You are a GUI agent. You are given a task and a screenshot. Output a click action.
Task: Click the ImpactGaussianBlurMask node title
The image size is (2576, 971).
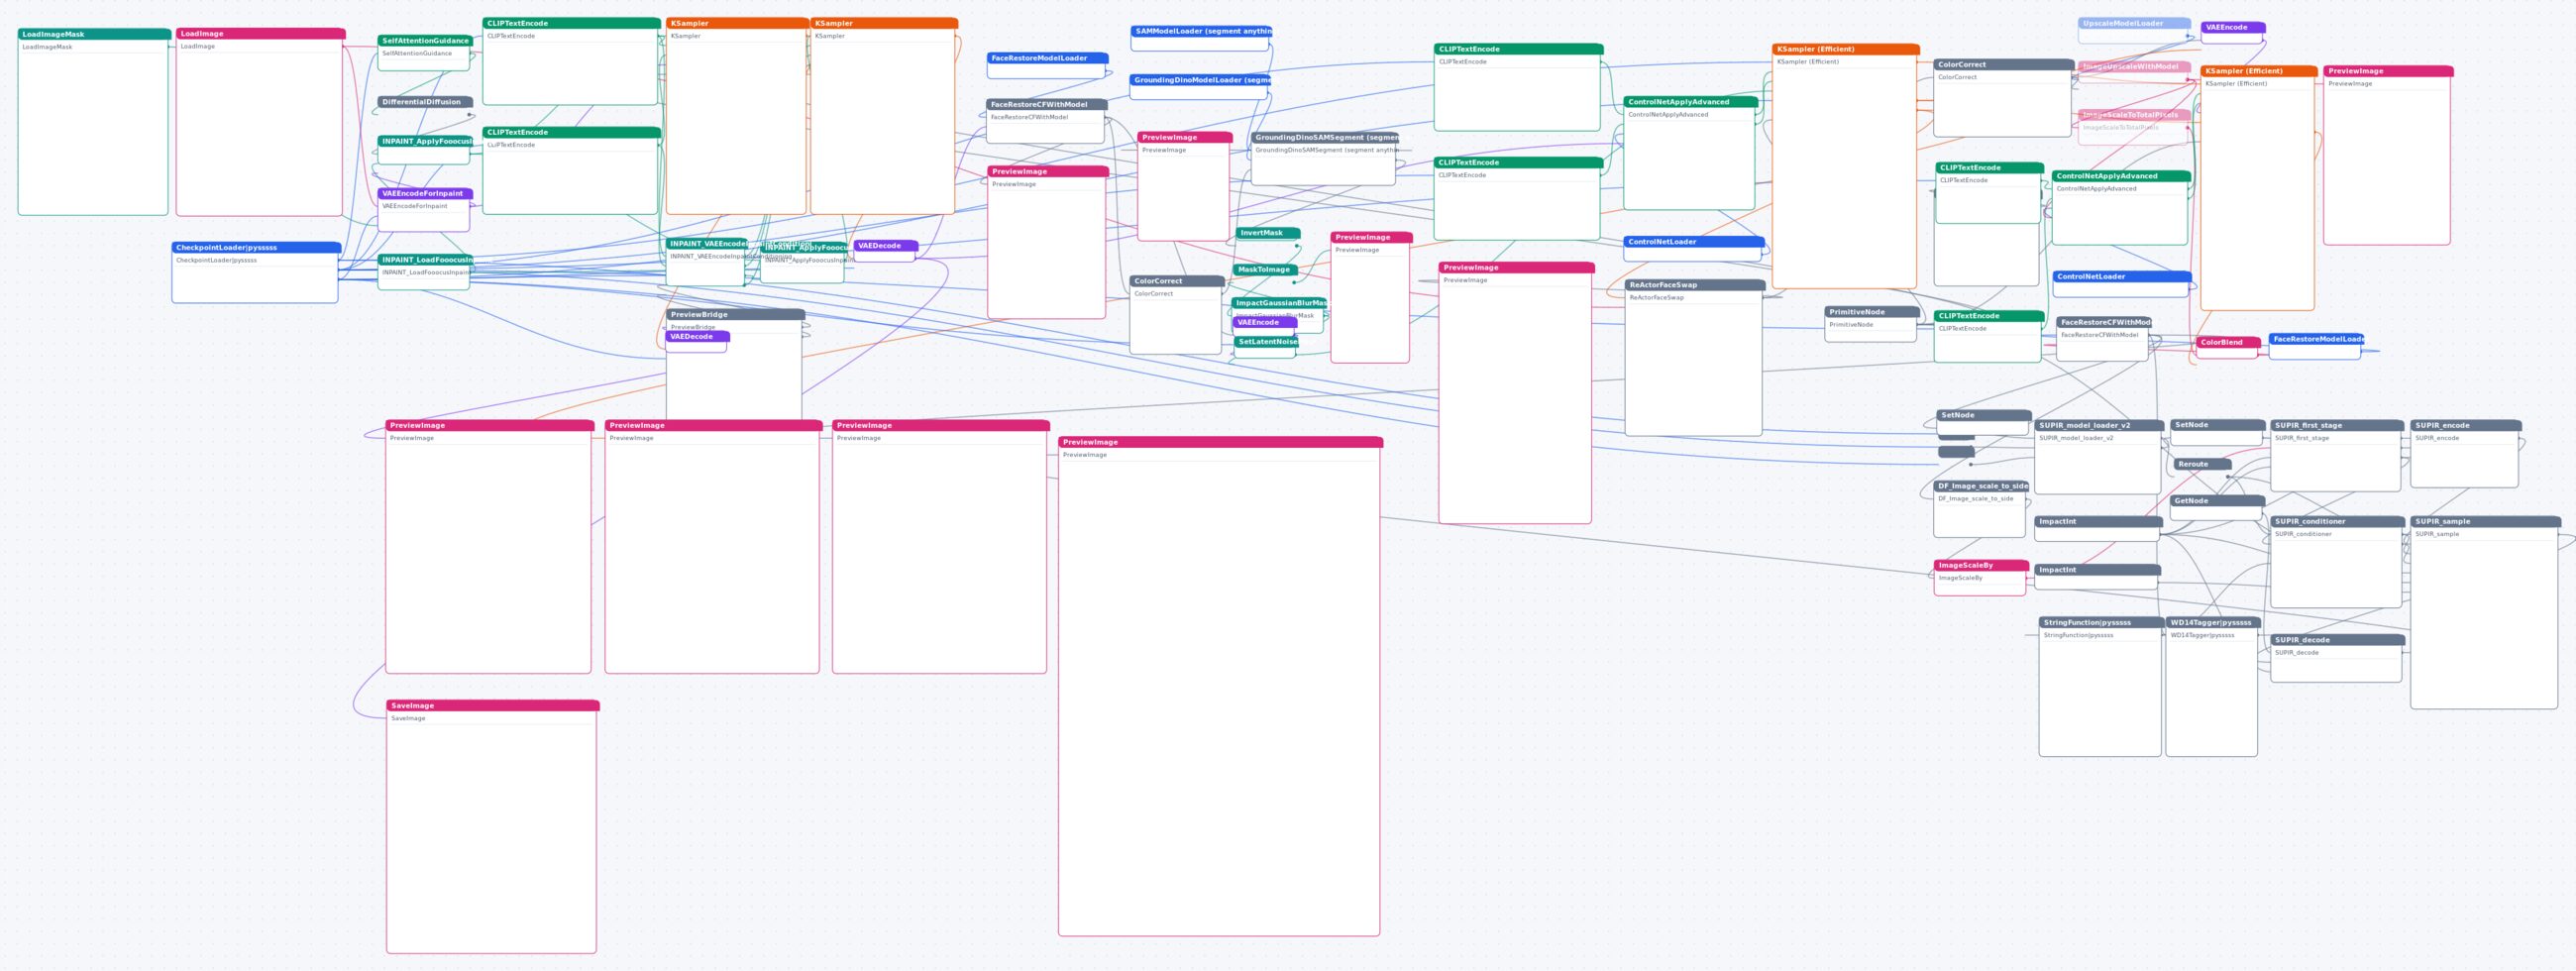point(1279,303)
